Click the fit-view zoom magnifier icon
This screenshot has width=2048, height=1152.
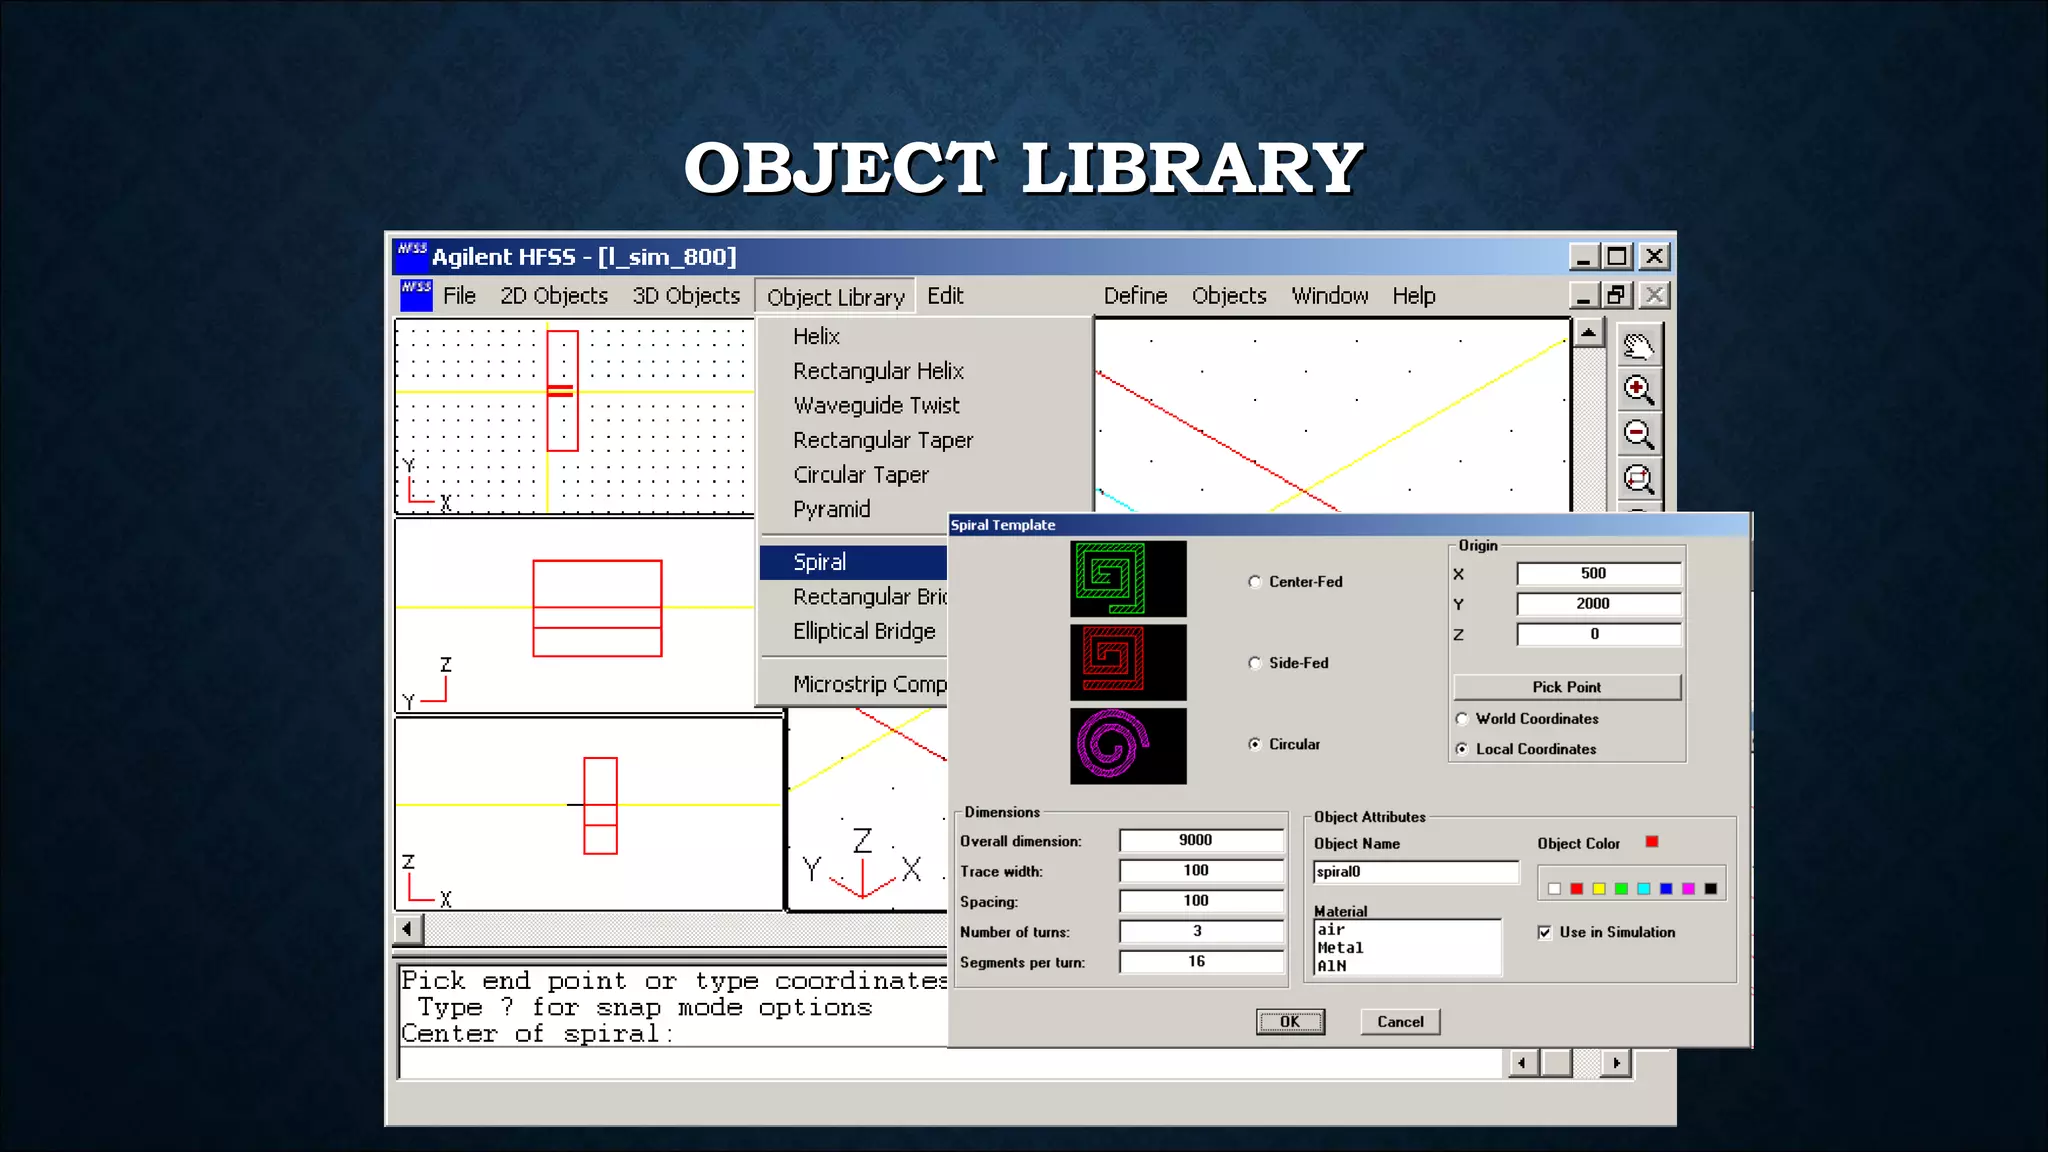pyautogui.click(x=1638, y=480)
